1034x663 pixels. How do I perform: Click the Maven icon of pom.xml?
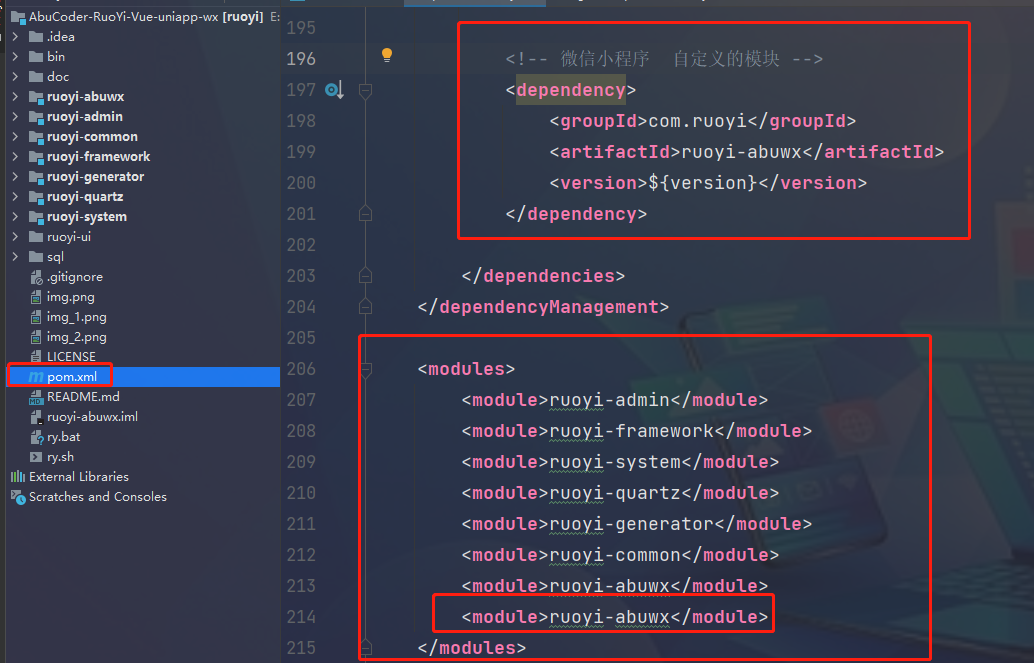(x=36, y=377)
